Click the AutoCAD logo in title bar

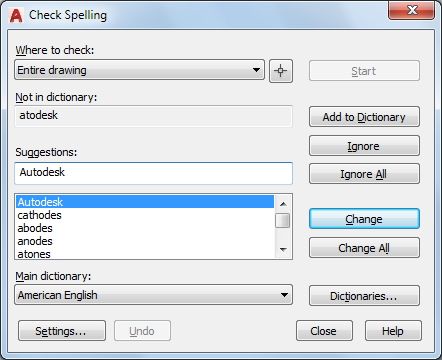tap(16, 15)
